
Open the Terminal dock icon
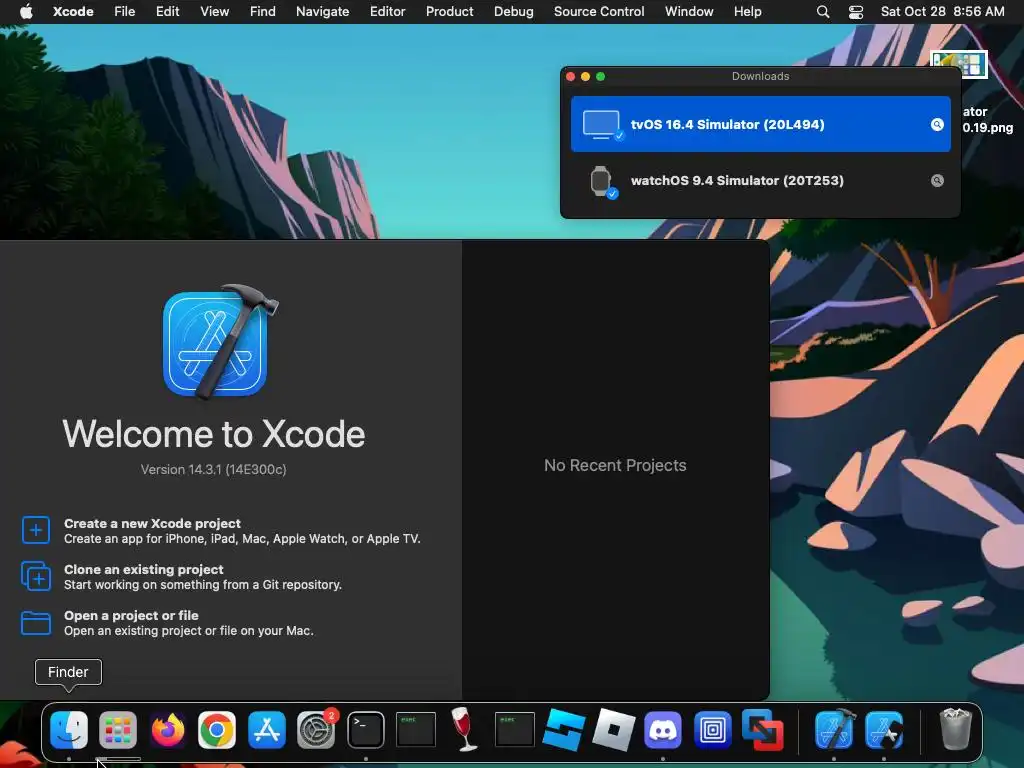click(x=366, y=729)
